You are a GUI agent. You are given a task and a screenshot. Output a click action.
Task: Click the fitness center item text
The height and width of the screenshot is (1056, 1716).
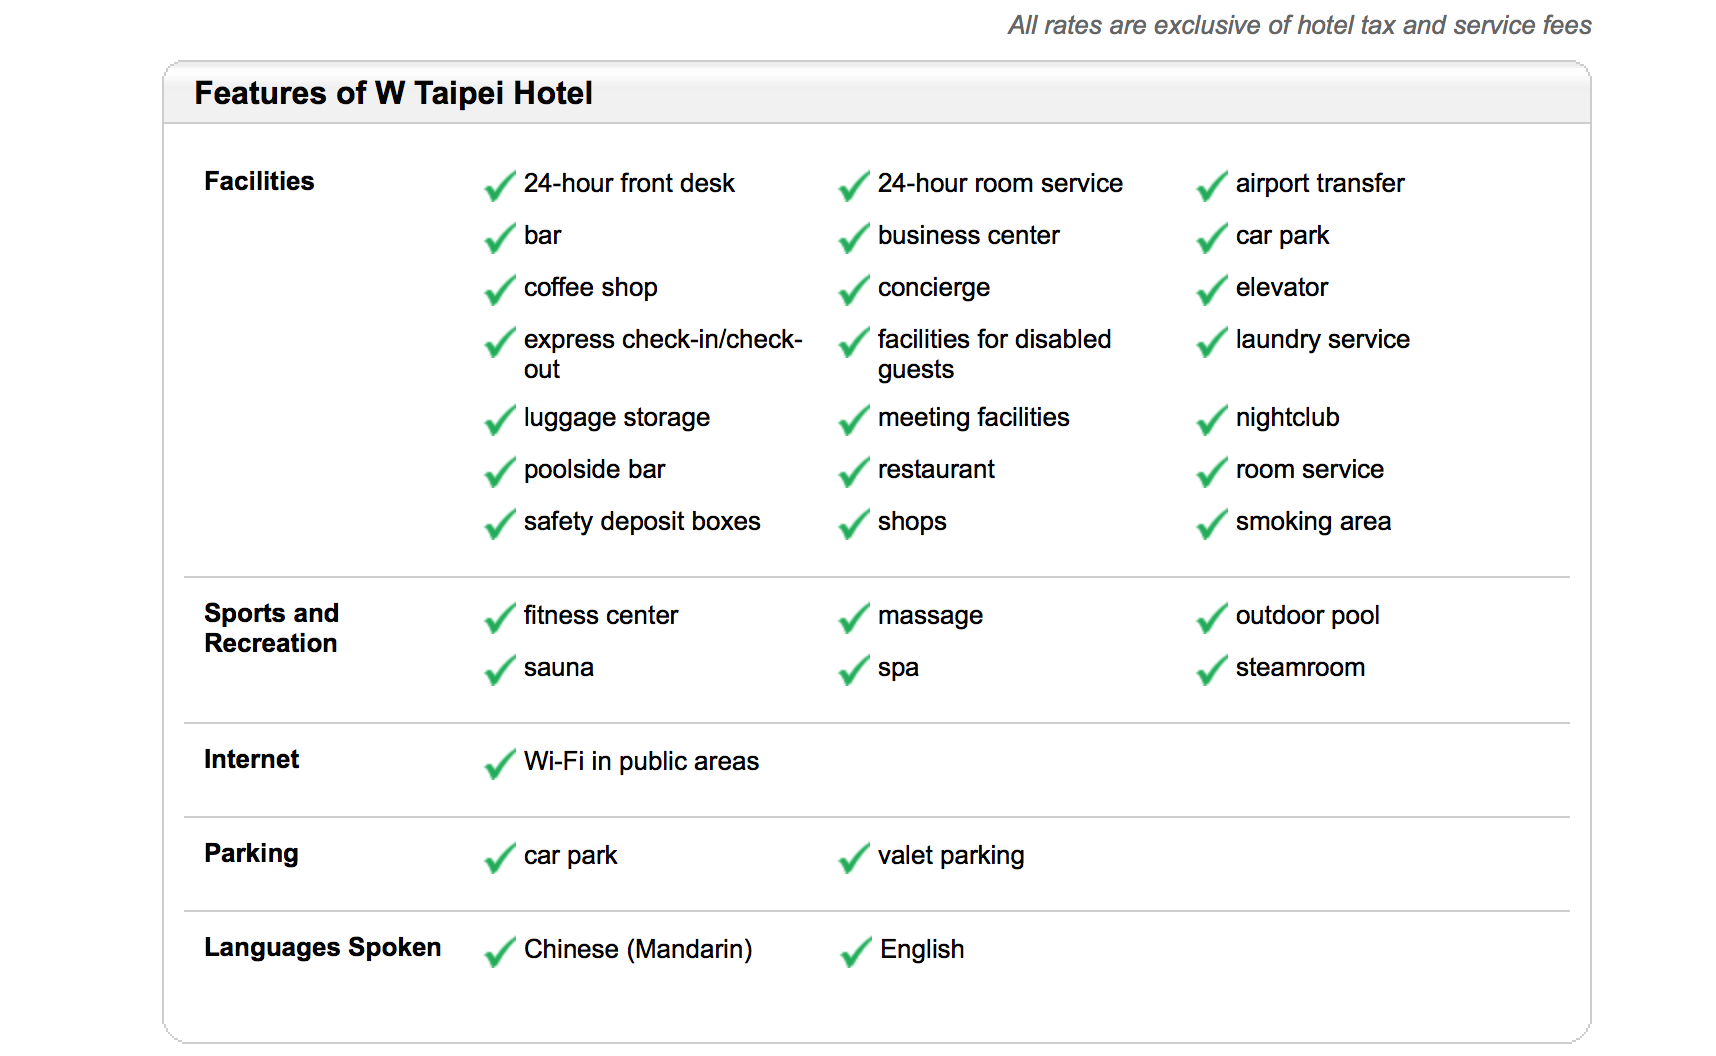click(x=601, y=615)
